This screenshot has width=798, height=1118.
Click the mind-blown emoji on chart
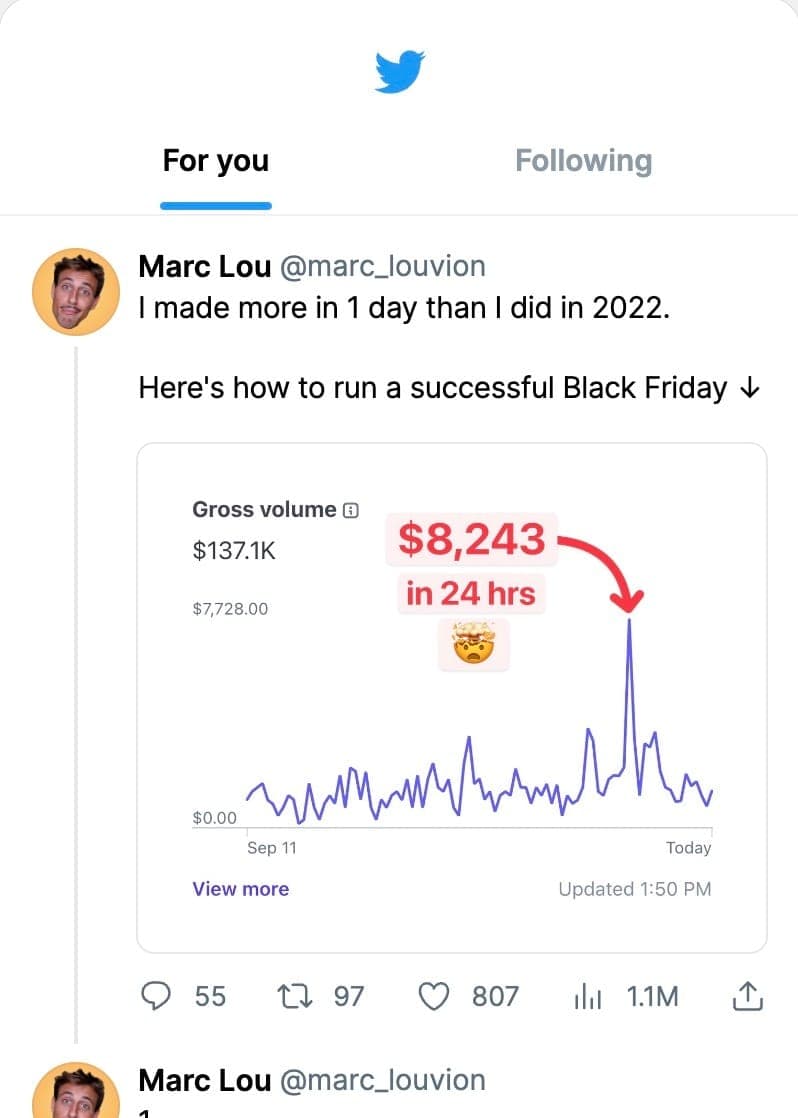[x=473, y=644]
